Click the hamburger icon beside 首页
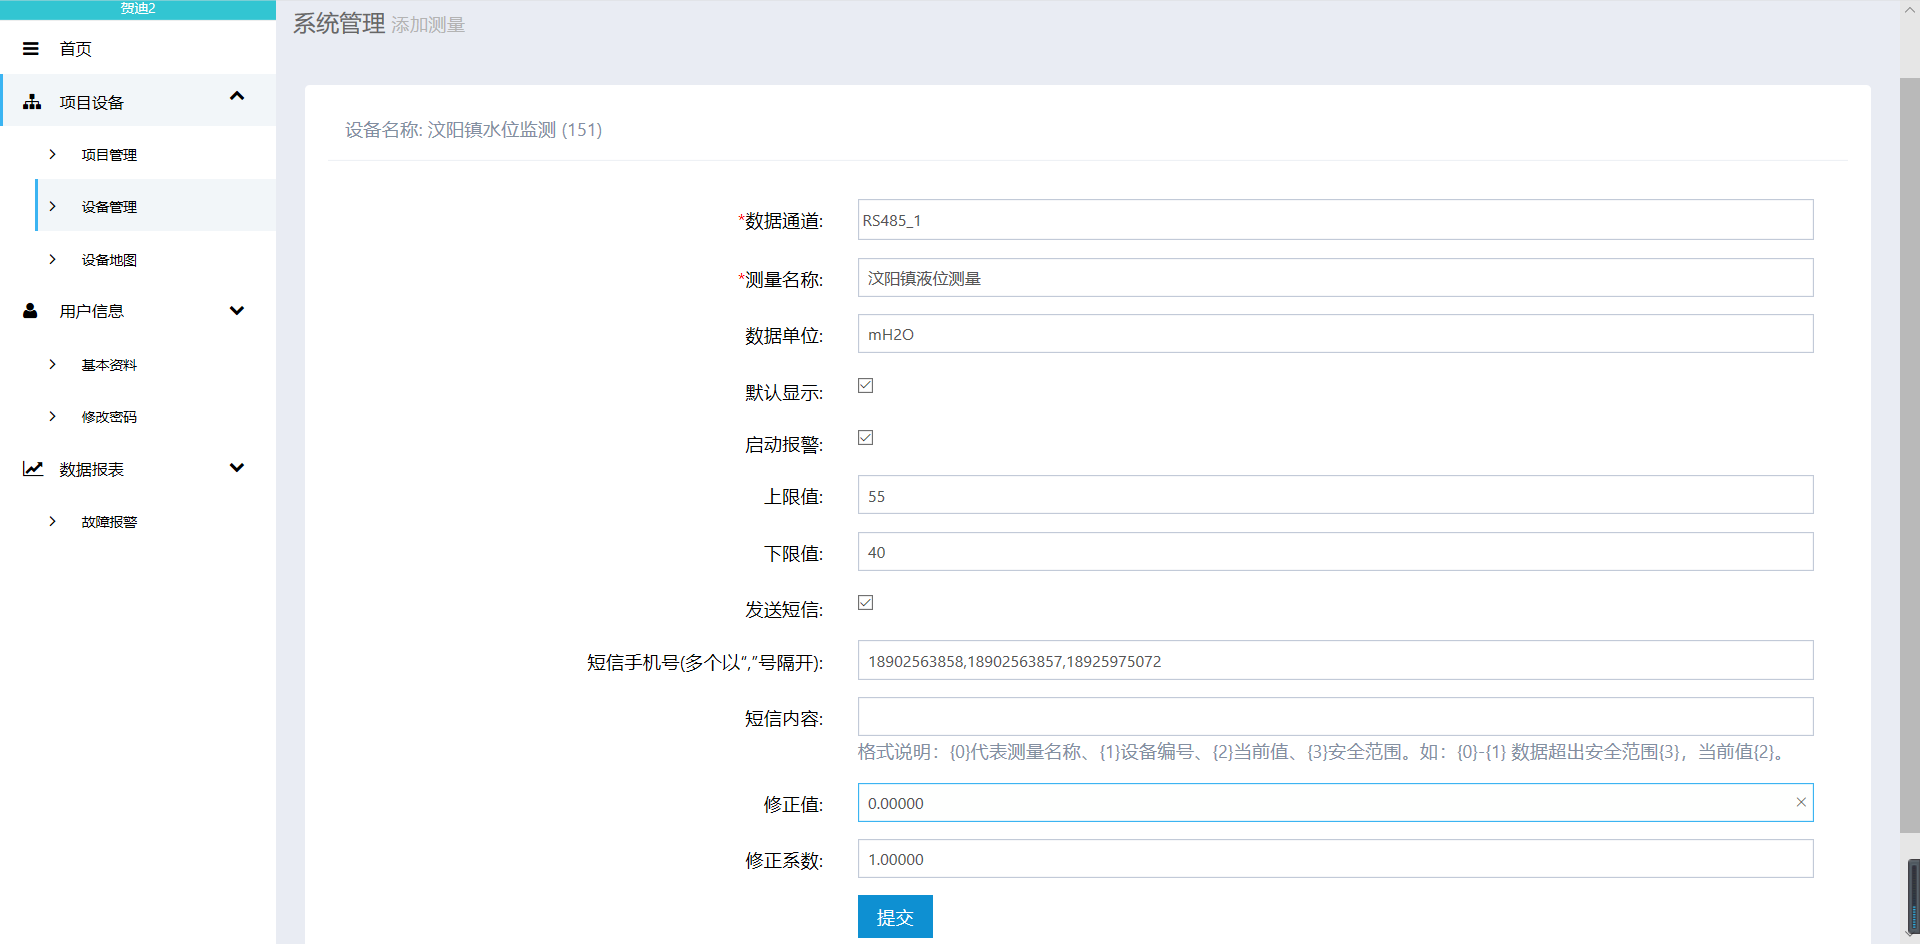The image size is (1920, 944). click(31, 49)
